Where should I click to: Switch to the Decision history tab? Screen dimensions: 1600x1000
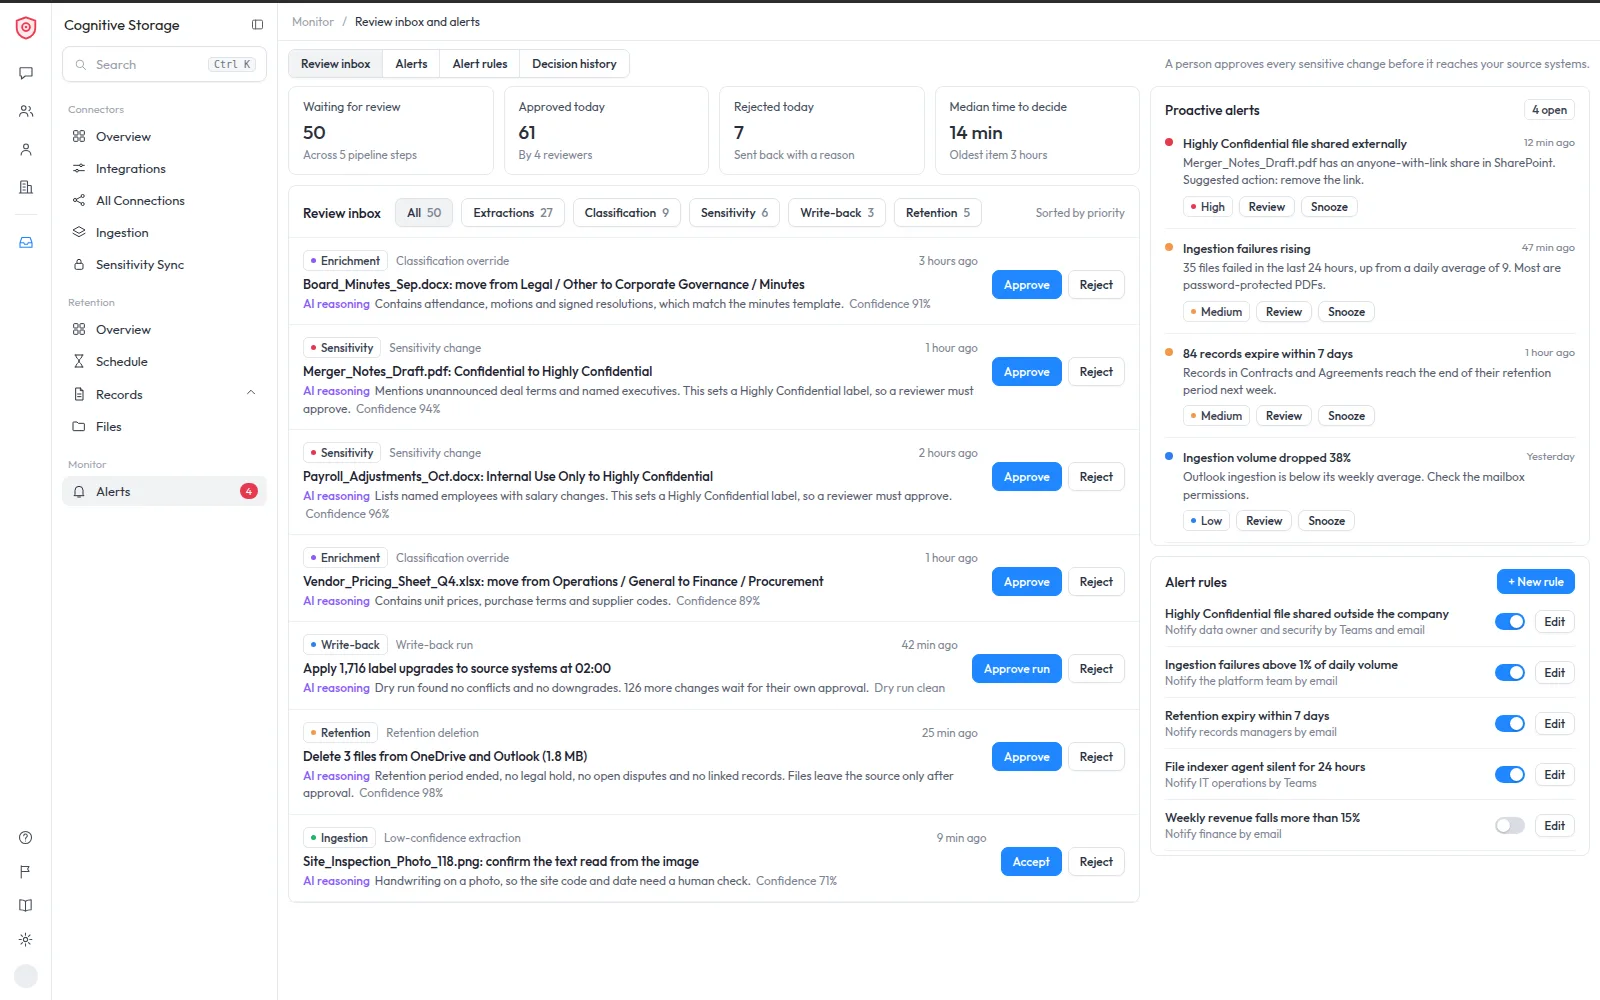coord(574,64)
